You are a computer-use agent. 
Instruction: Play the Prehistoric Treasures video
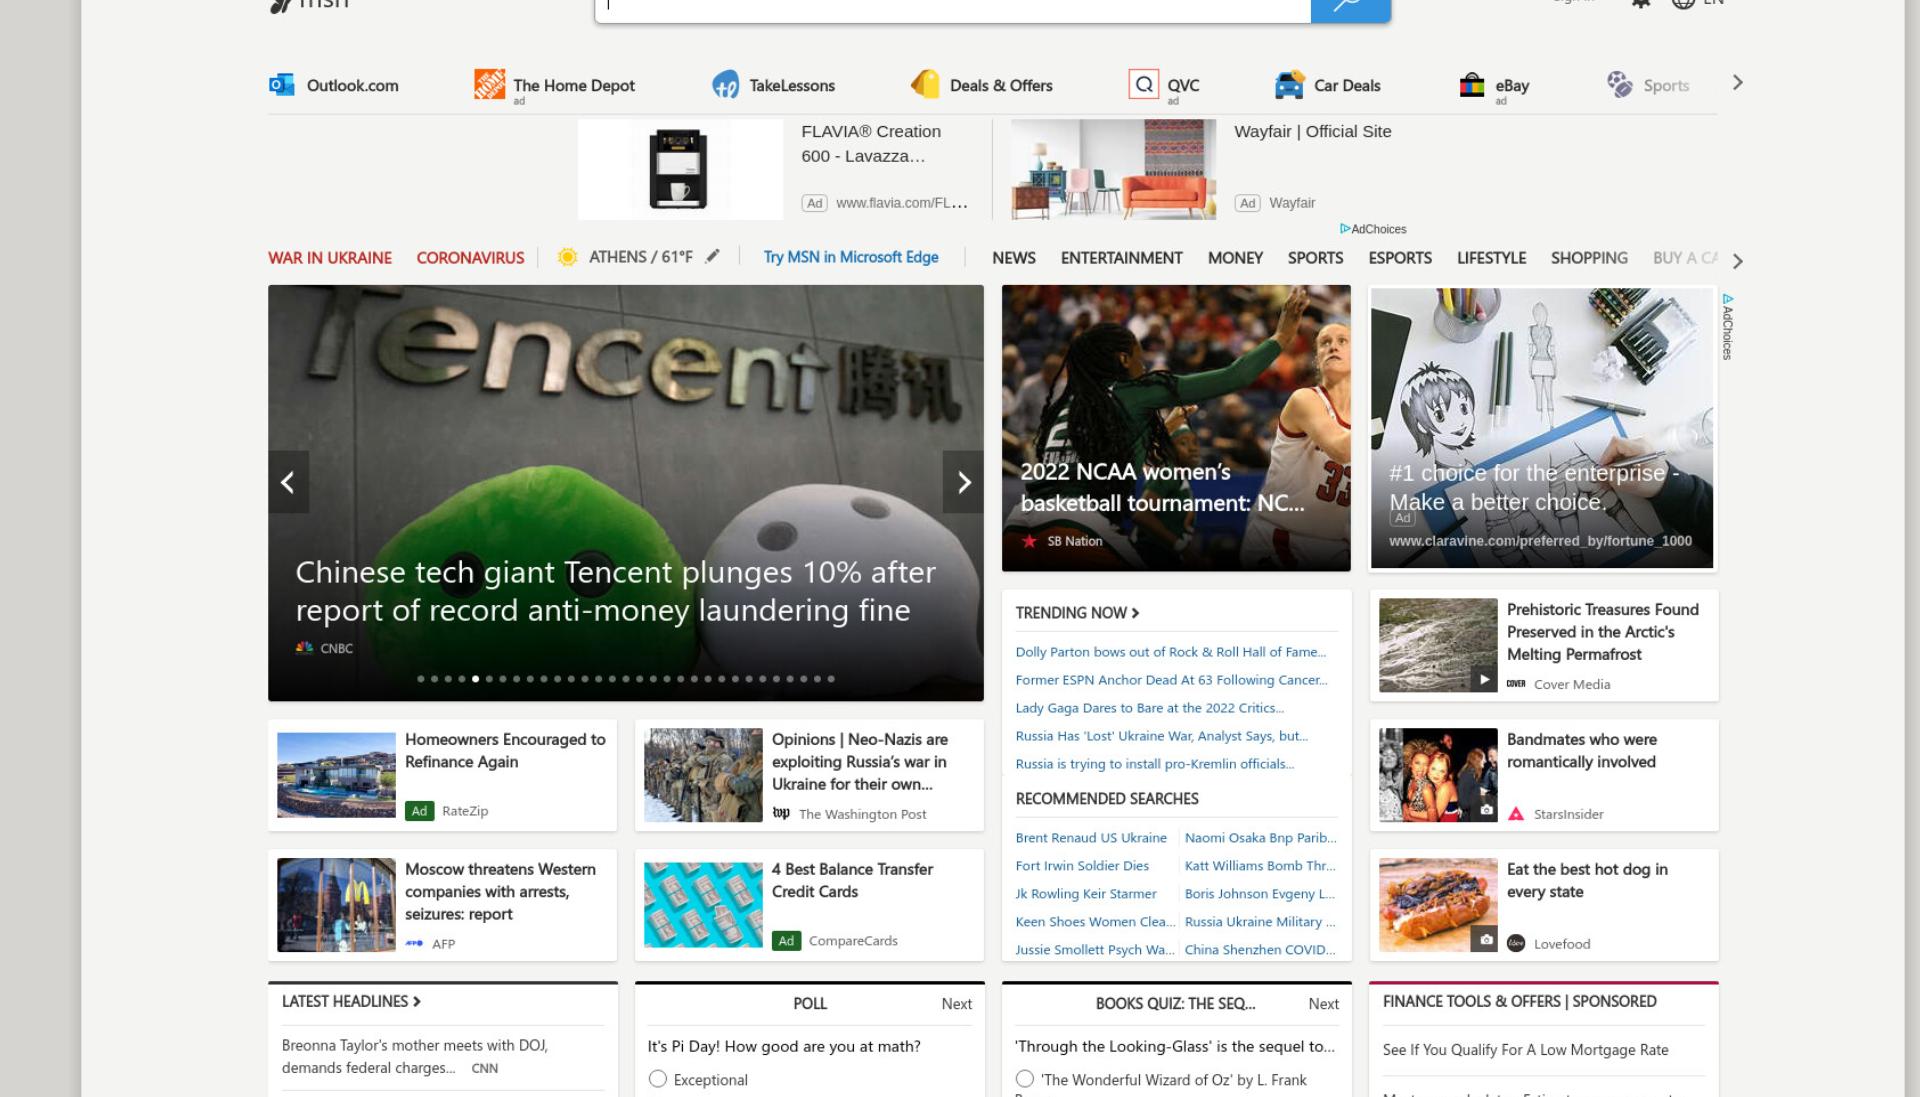pyautogui.click(x=1484, y=679)
